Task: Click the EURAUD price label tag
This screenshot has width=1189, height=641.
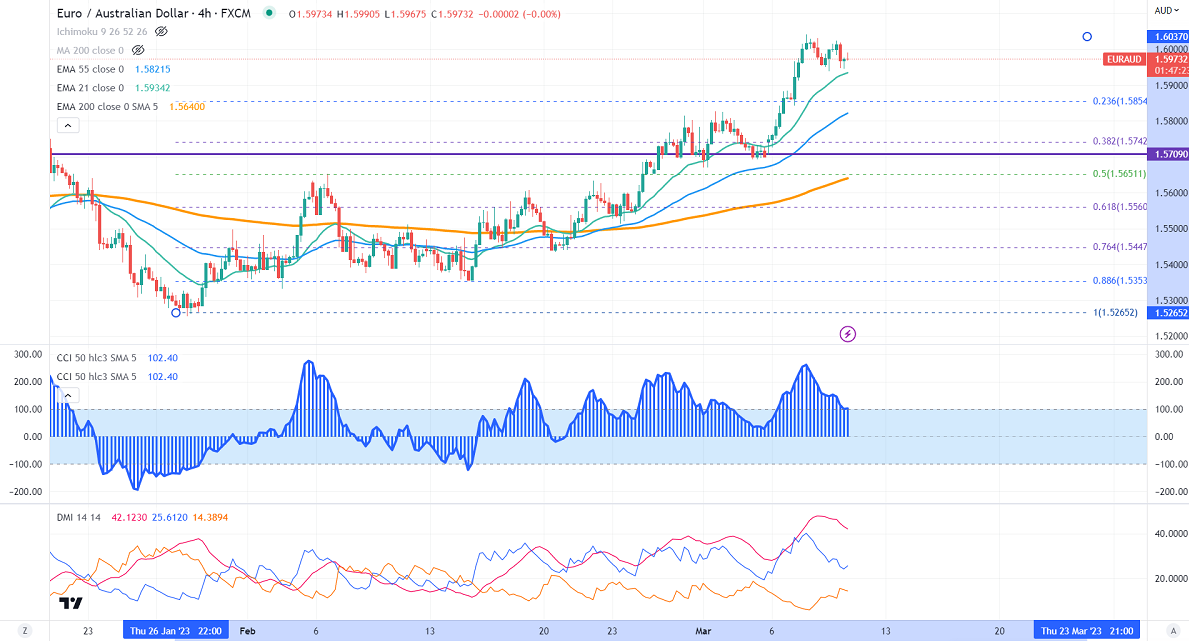Action: click(x=1124, y=60)
